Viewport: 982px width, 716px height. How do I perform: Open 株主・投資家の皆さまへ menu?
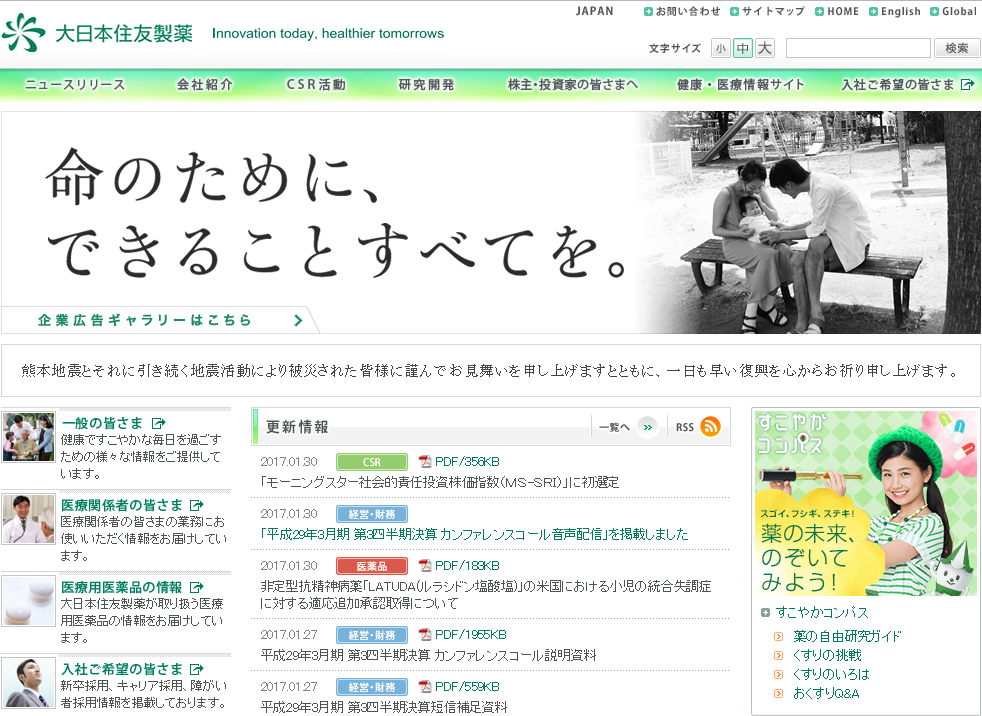[573, 85]
